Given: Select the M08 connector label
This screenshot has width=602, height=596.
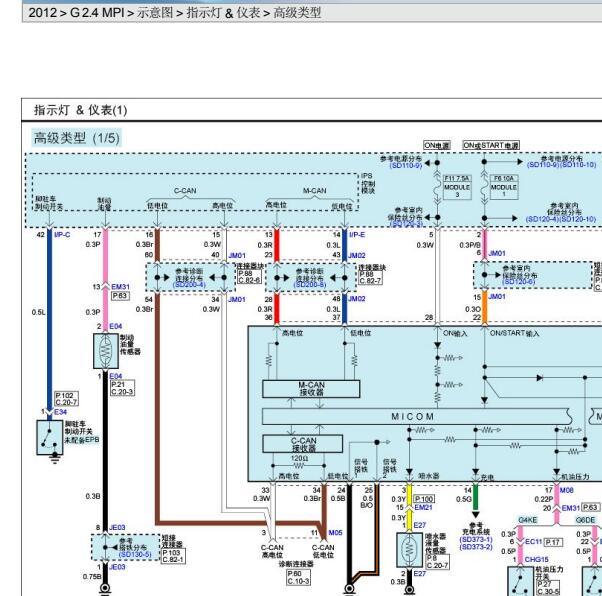Looking at the screenshot, I should click(566, 490).
